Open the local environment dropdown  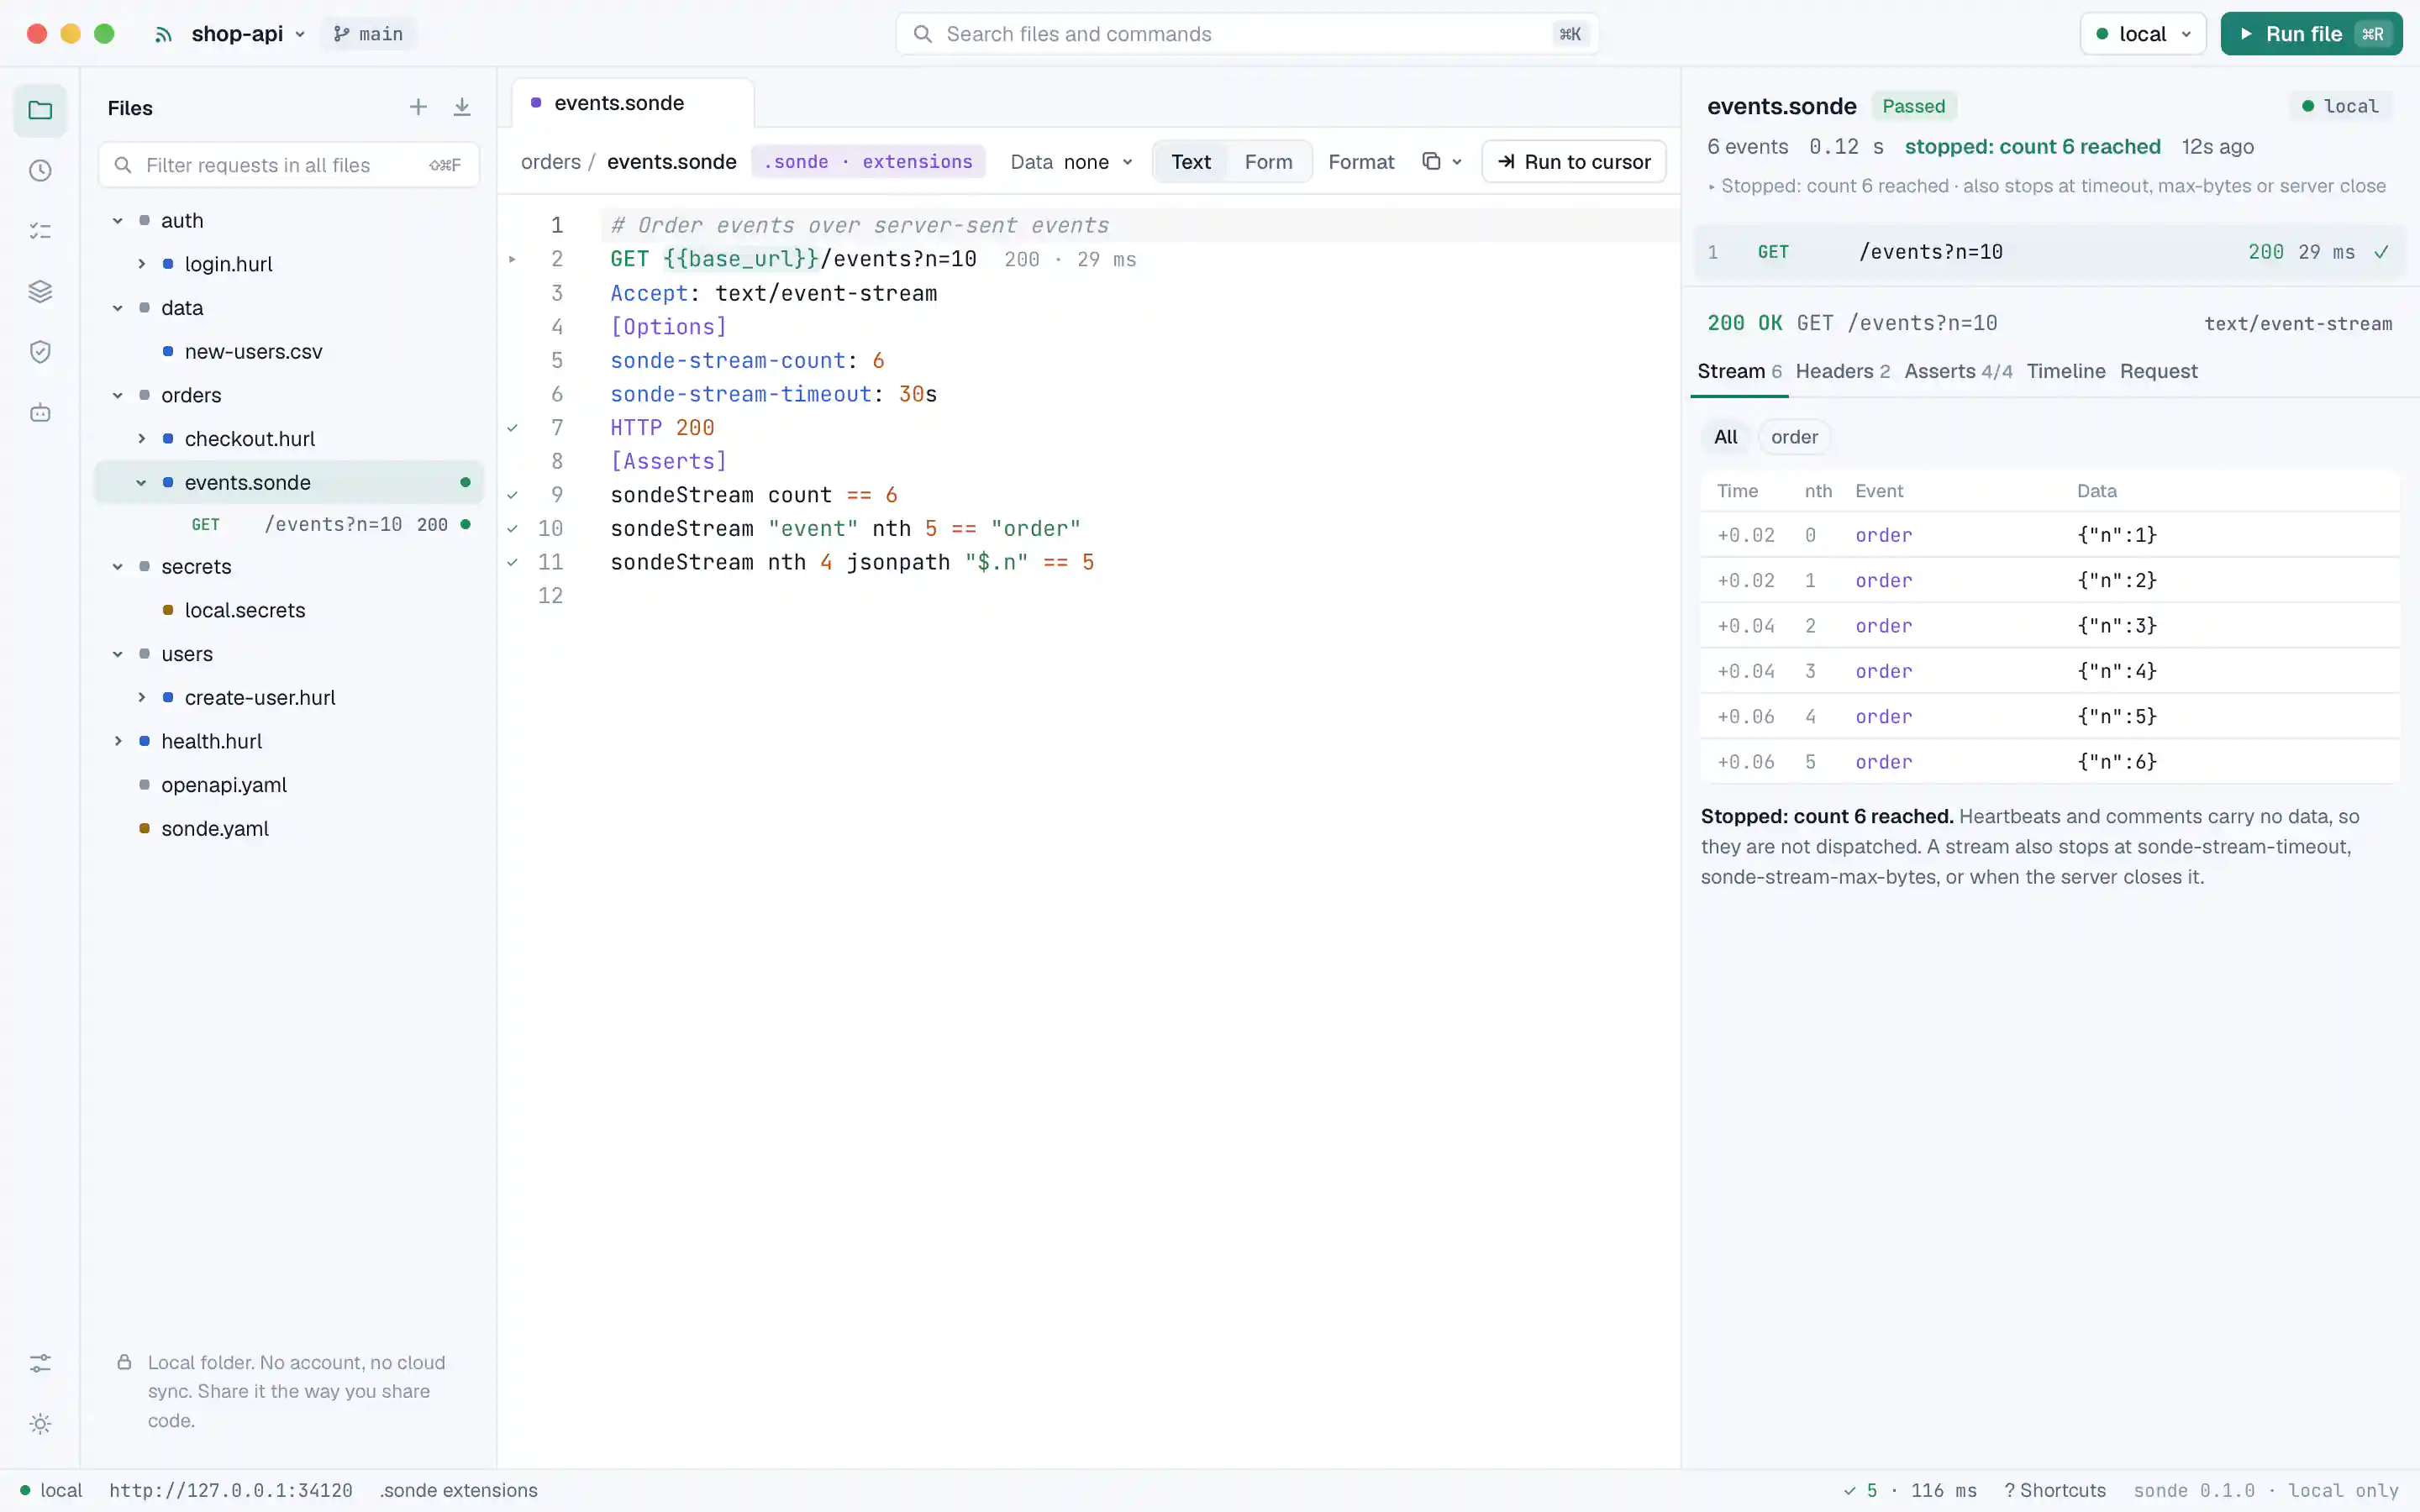(x=2142, y=34)
